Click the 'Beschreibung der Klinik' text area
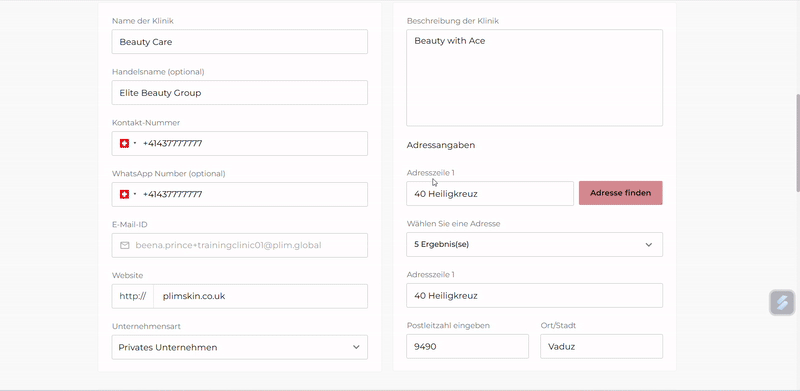 [535, 78]
